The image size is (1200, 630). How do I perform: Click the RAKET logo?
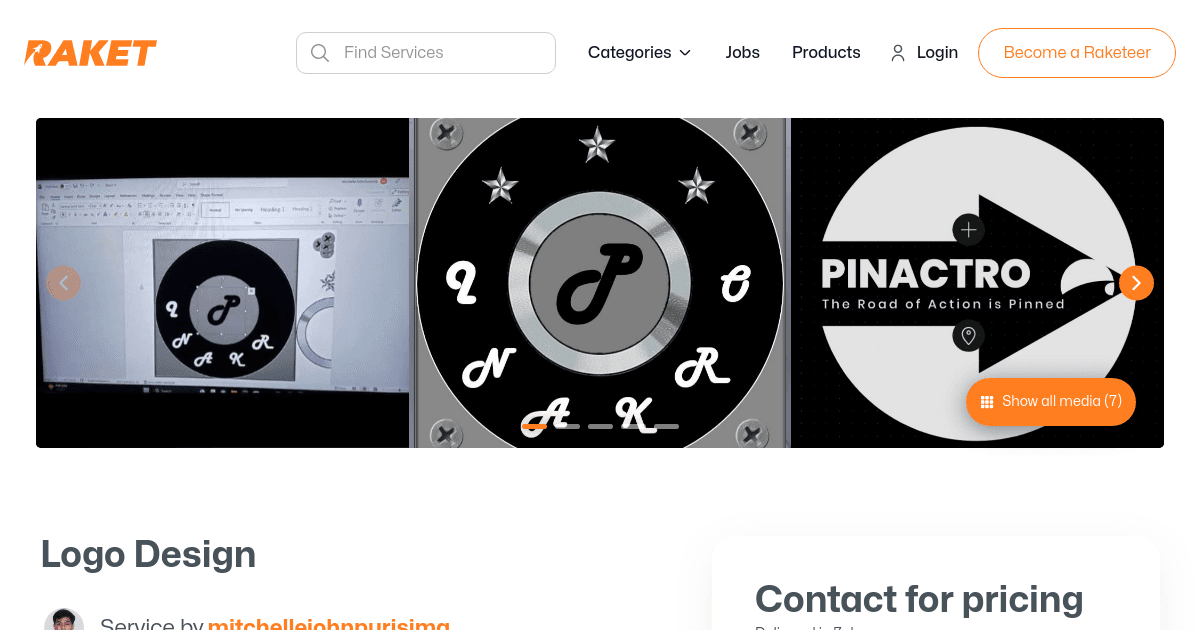[90, 52]
